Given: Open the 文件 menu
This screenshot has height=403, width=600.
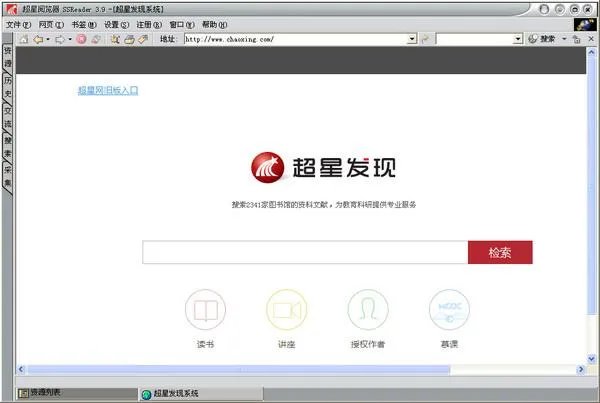Looking at the screenshot, I should coord(18,25).
